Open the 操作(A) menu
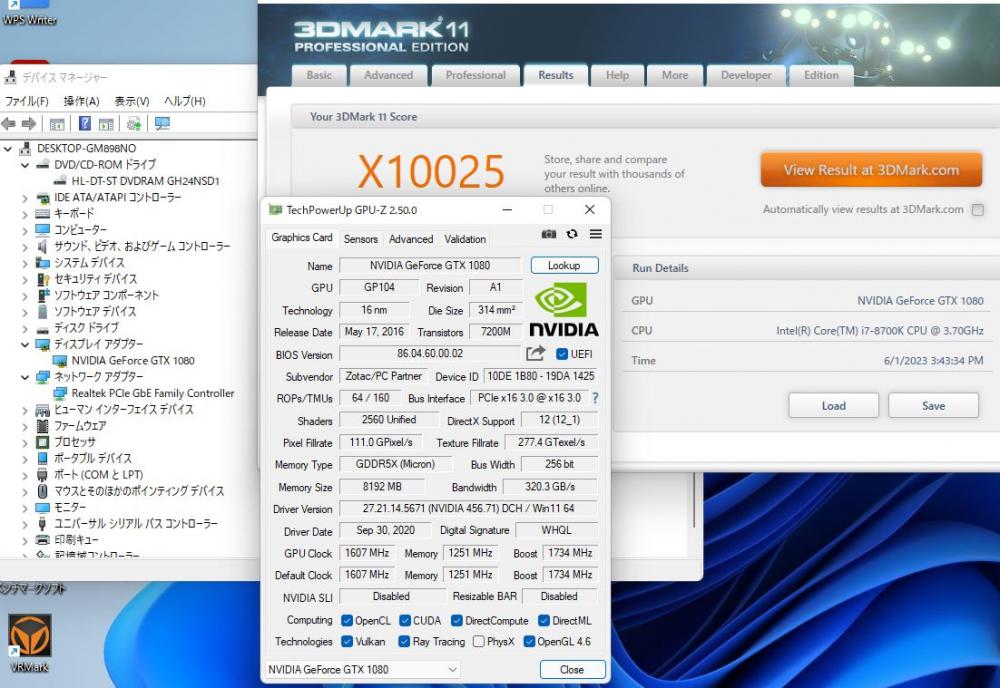1000x688 pixels. [82, 101]
